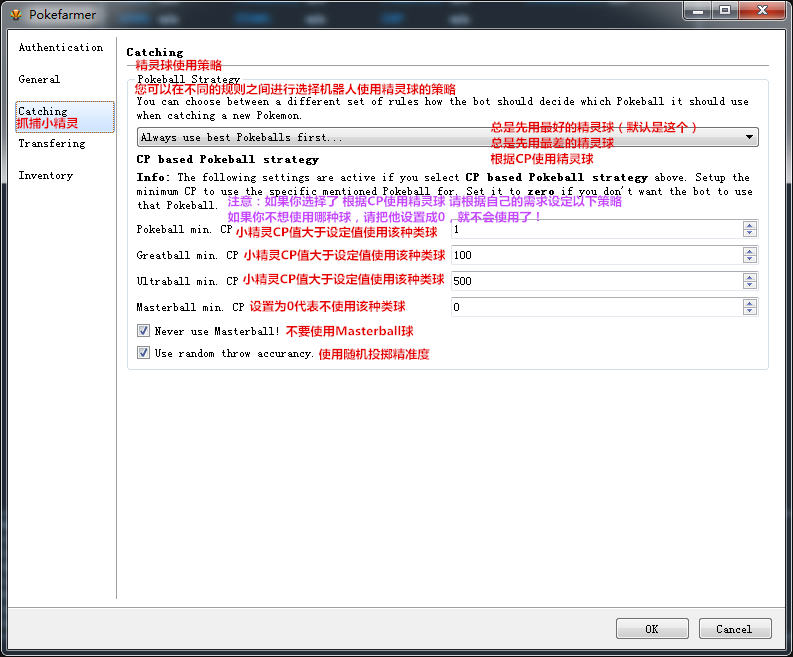Discard changes with the Cancel button

tap(735, 629)
